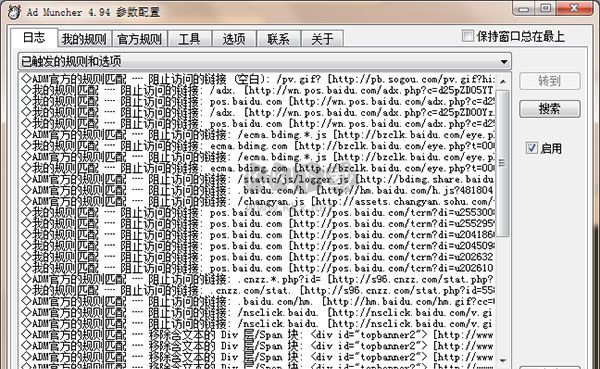Click the Ad Muncher cow icon in title bar
The width and height of the screenshot is (600, 369).
tap(14, 11)
